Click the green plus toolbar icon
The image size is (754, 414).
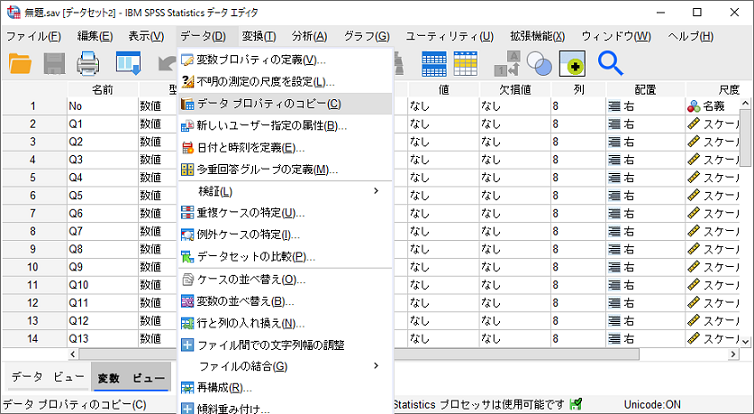click(x=572, y=64)
